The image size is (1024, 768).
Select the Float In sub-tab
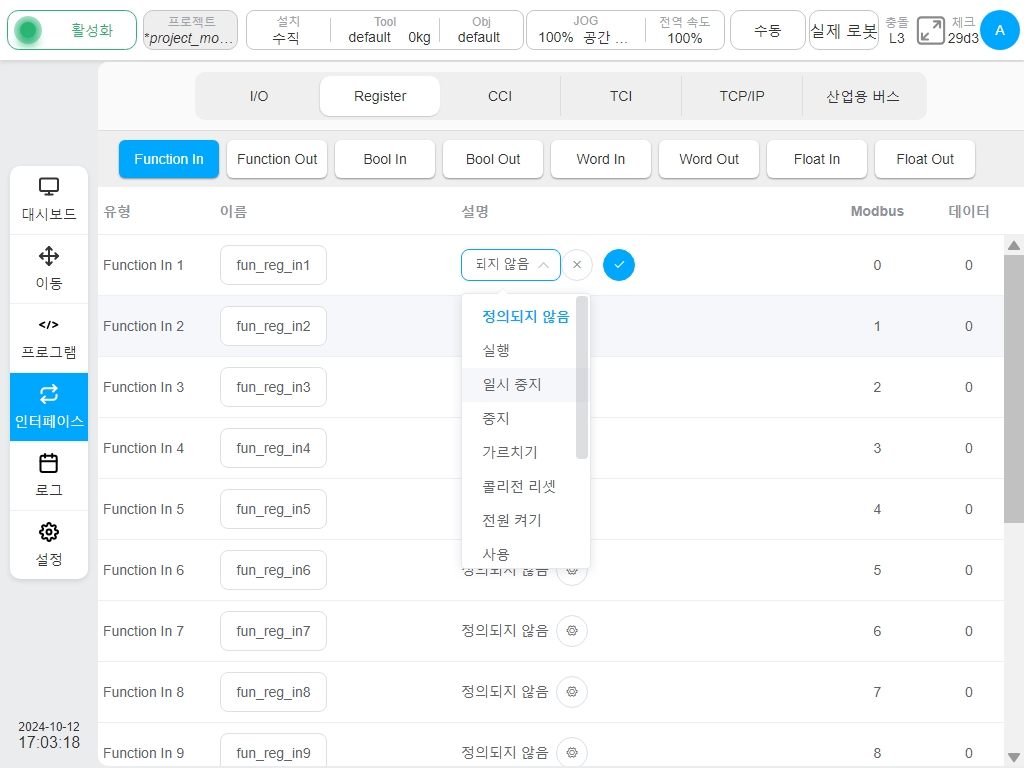(x=817, y=159)
